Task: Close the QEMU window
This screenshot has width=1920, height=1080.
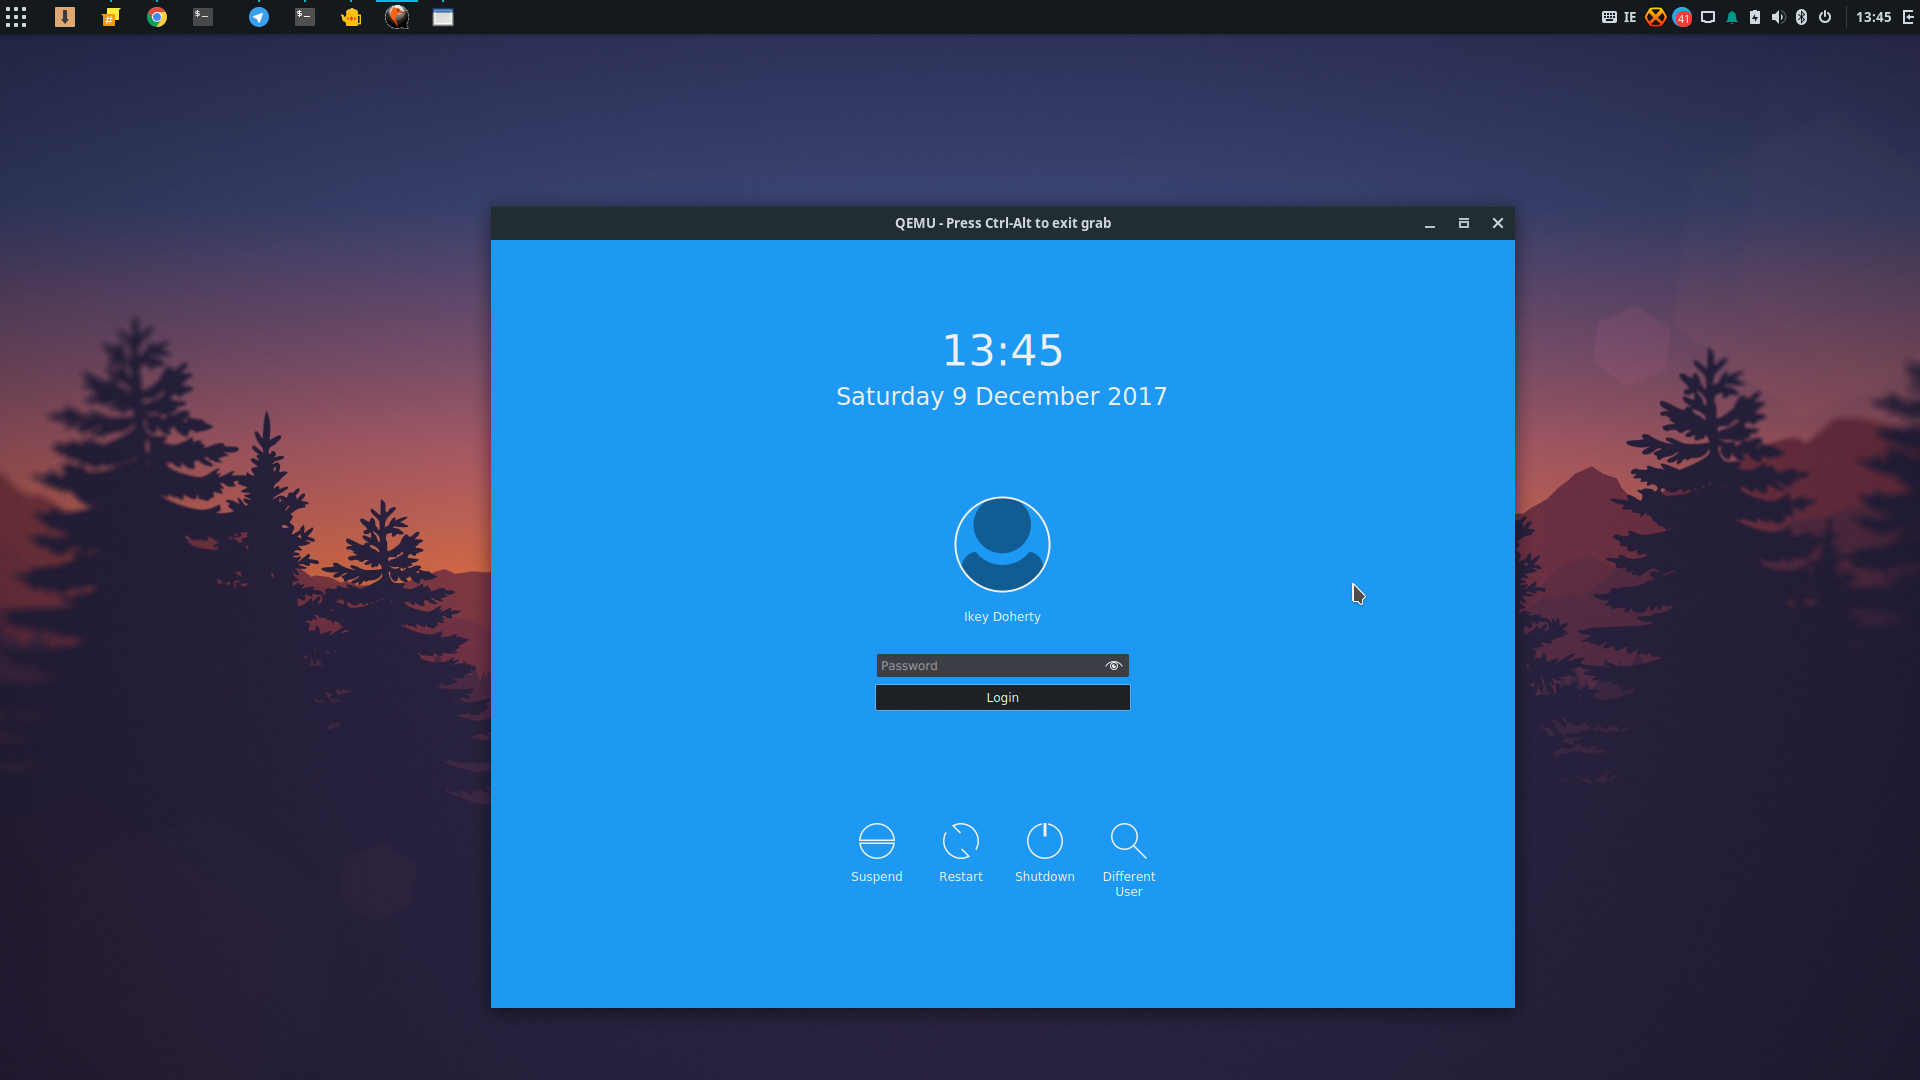Action: (1498, 224)
